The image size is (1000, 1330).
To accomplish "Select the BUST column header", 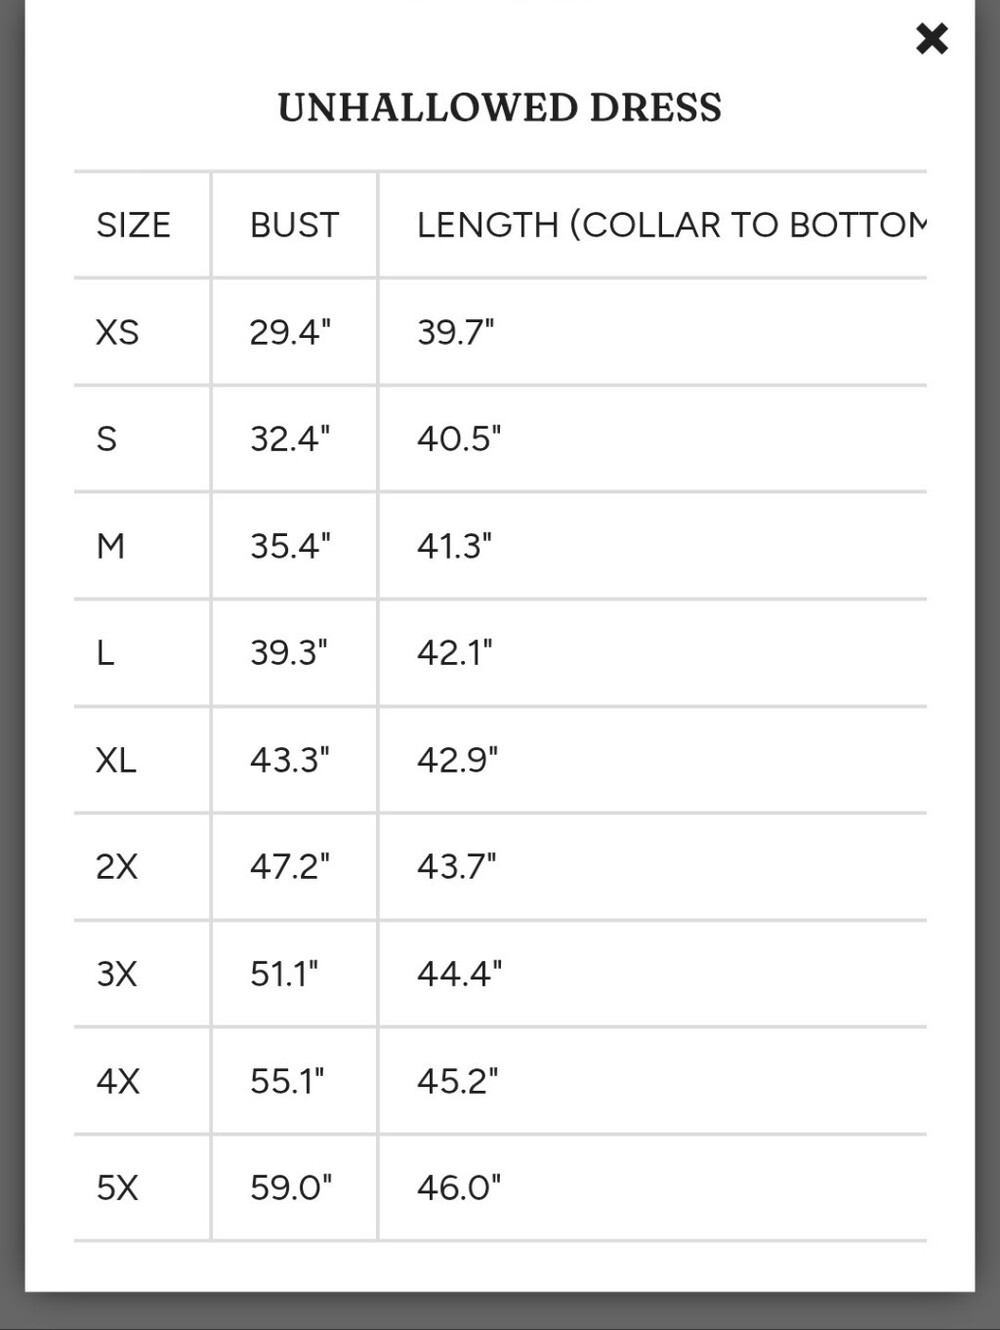I will [294, 225].
